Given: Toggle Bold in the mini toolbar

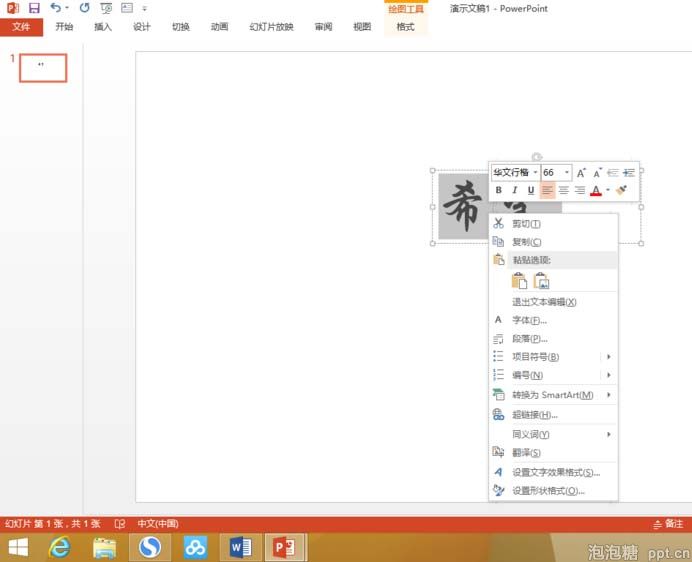Looking at the screenshot, I should point(498,190).
